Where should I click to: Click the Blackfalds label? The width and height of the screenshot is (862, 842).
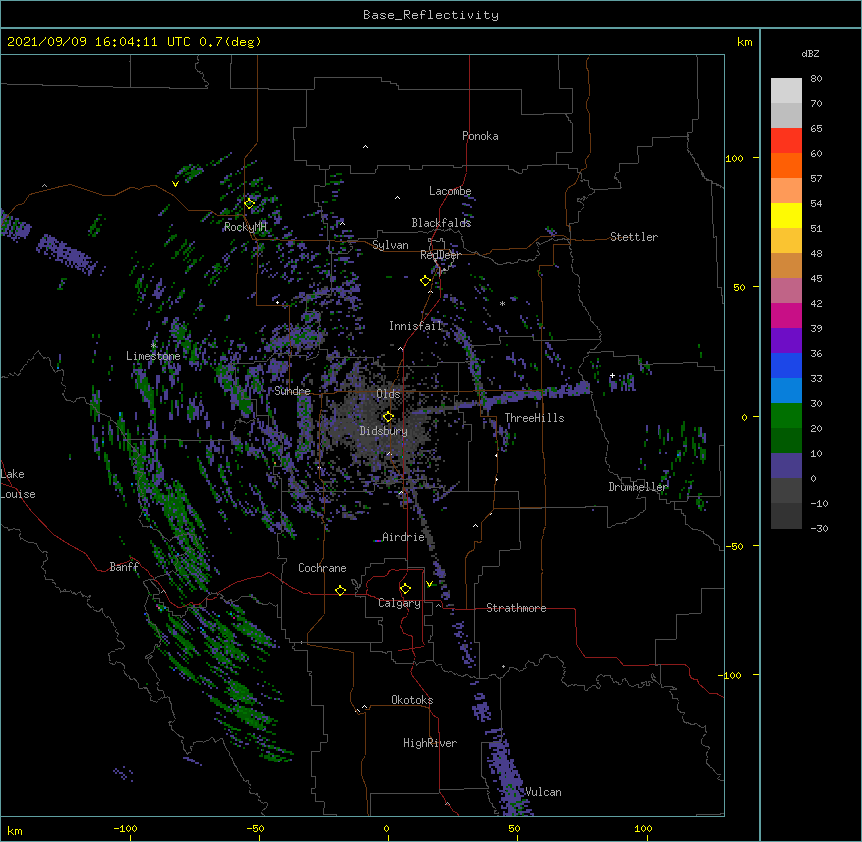click(x=441, y=223)
